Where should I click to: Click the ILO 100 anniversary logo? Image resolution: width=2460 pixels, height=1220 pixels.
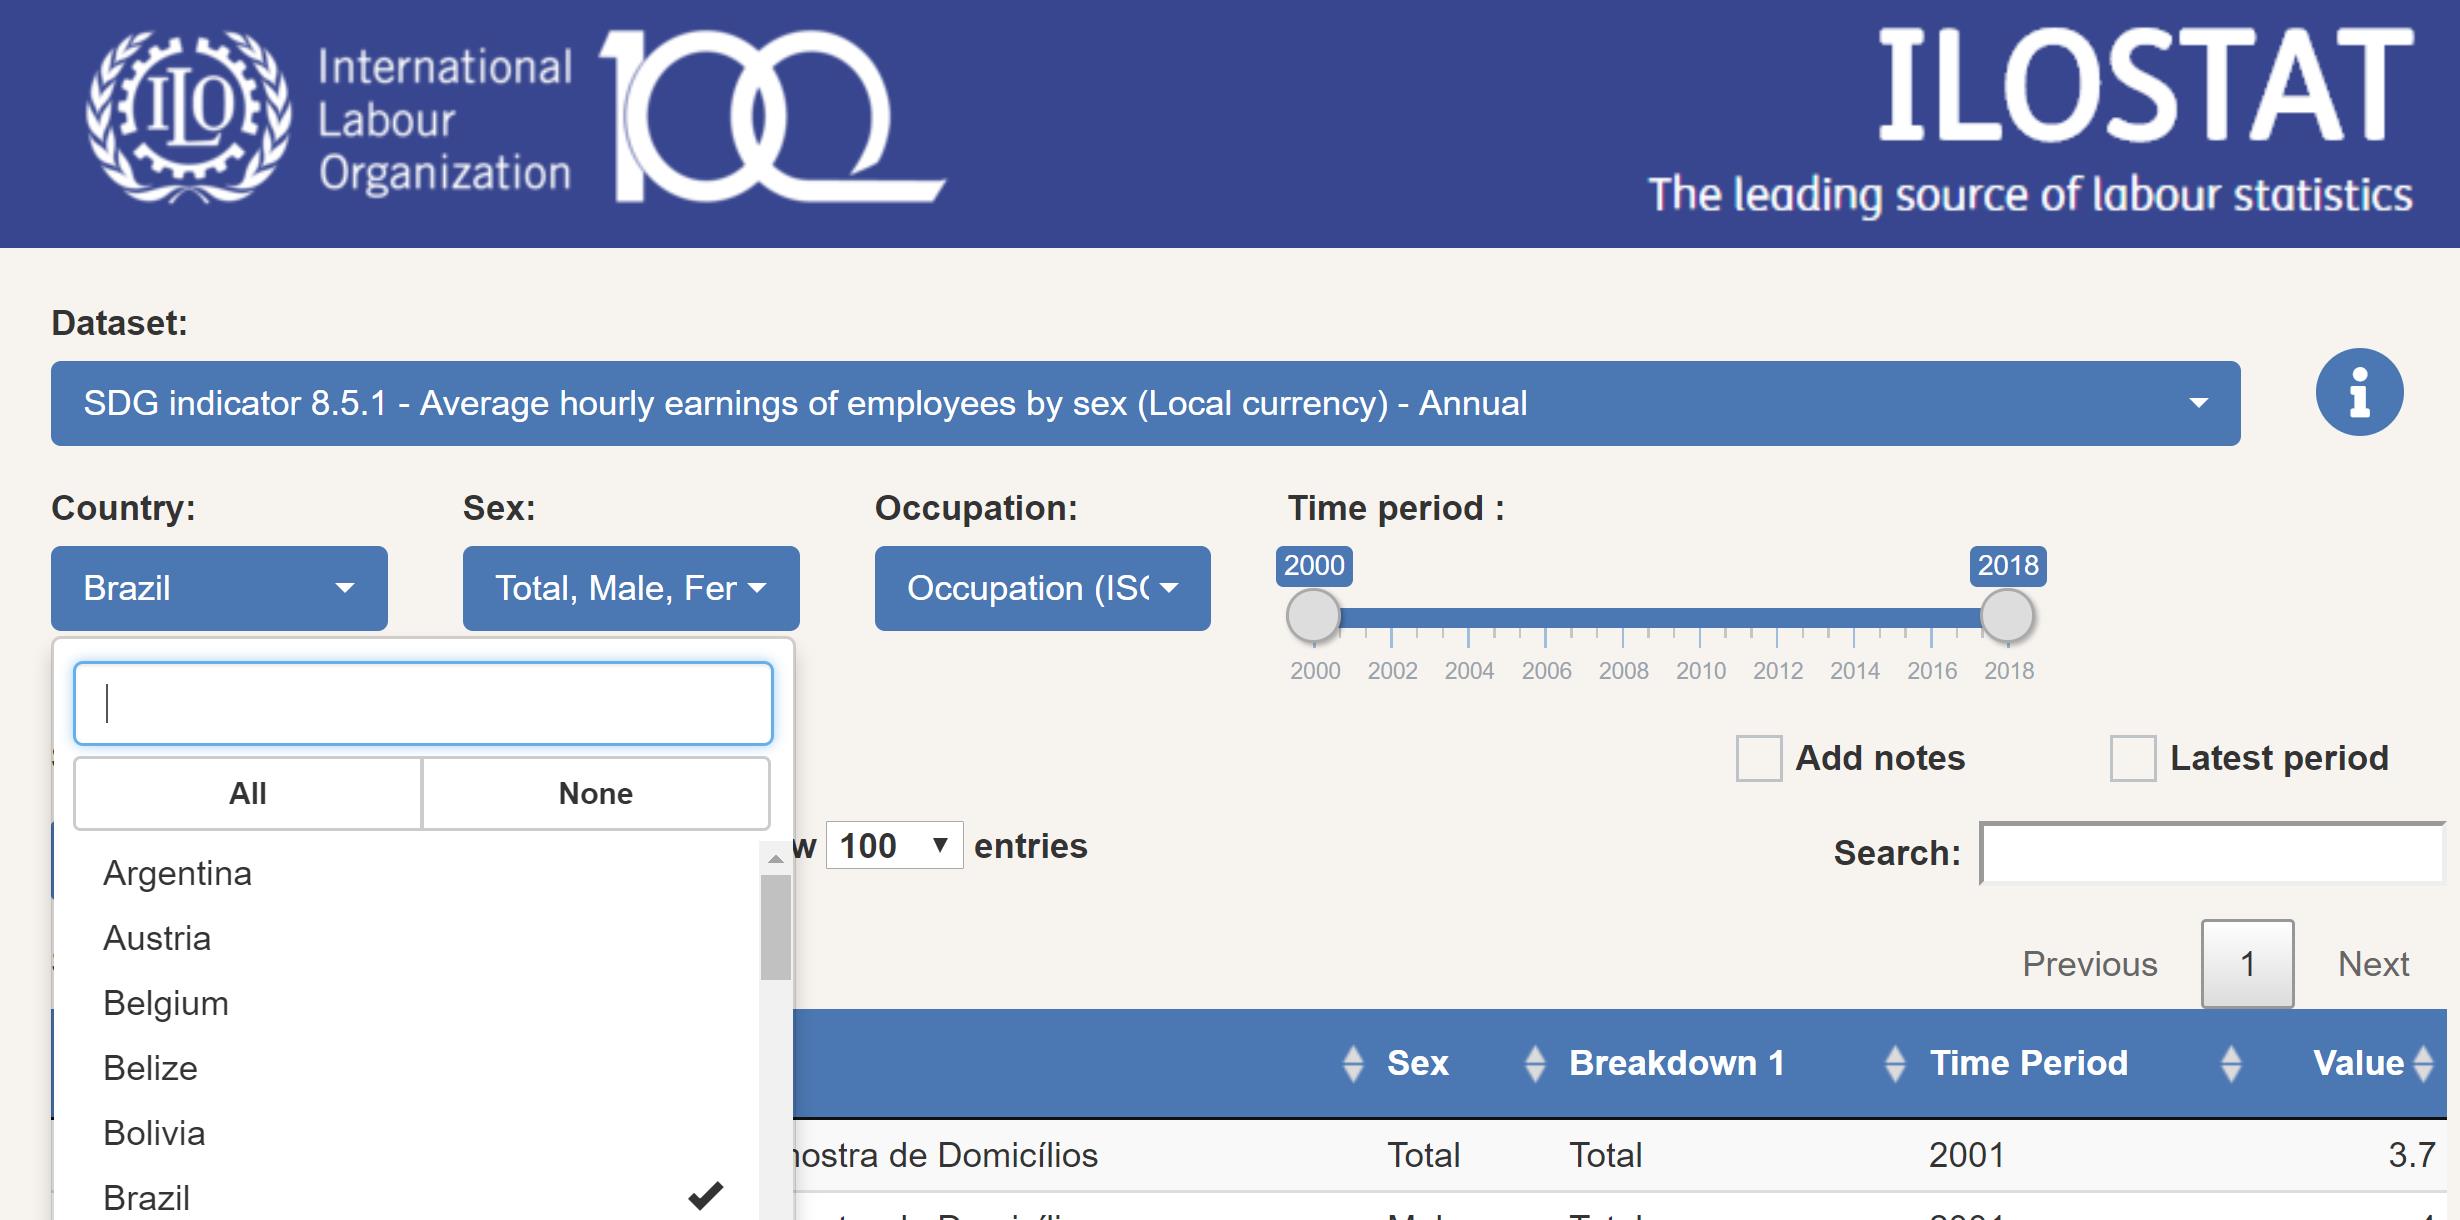770,117
